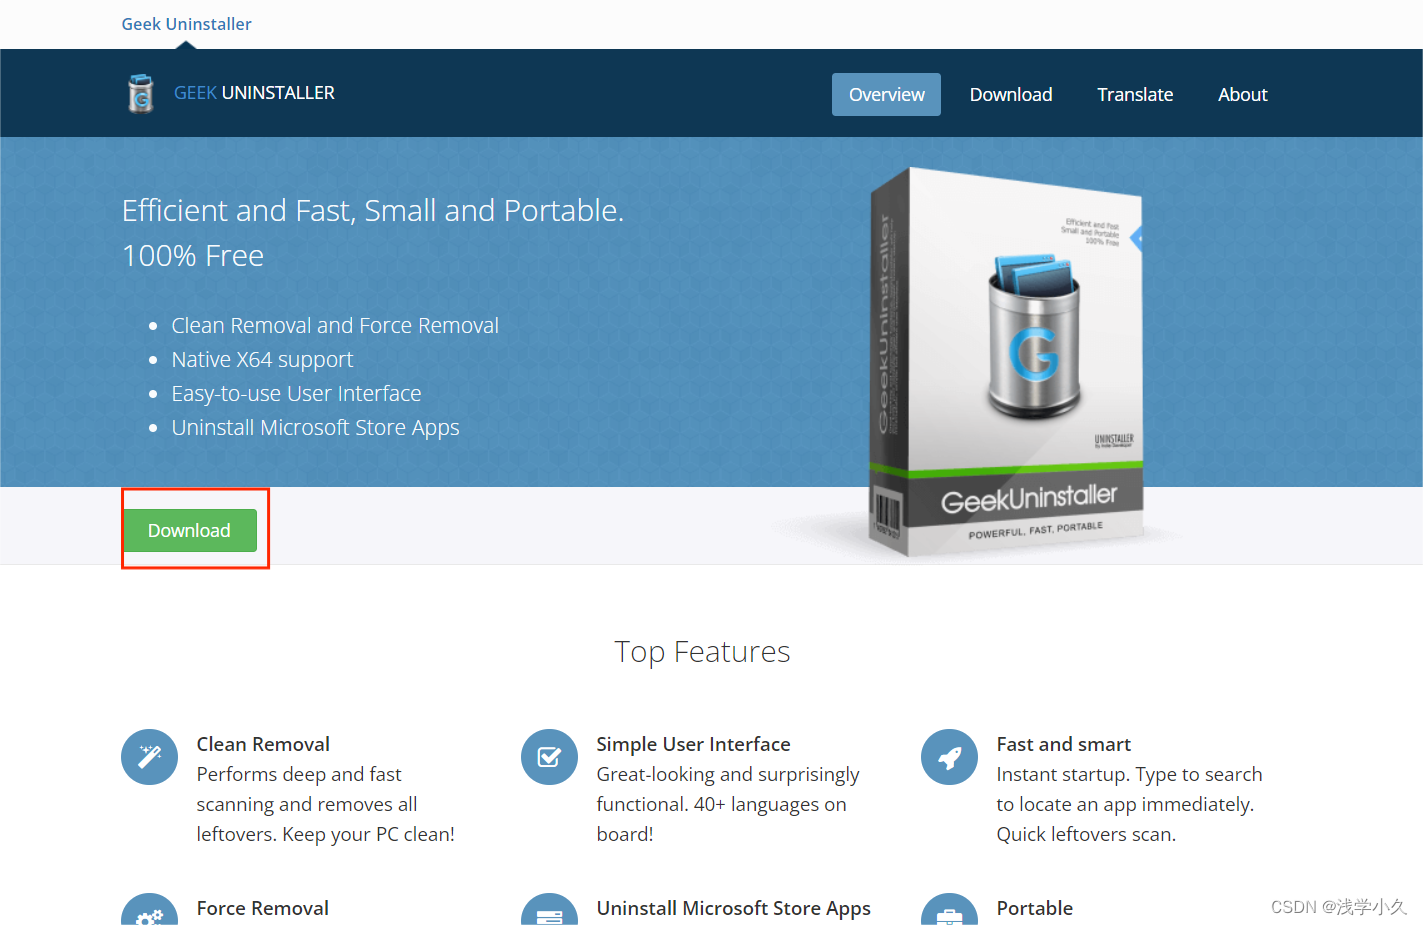Open the Translate navigation menu item
This screenshot has height=925, width=1423.
click(1135, 94)
